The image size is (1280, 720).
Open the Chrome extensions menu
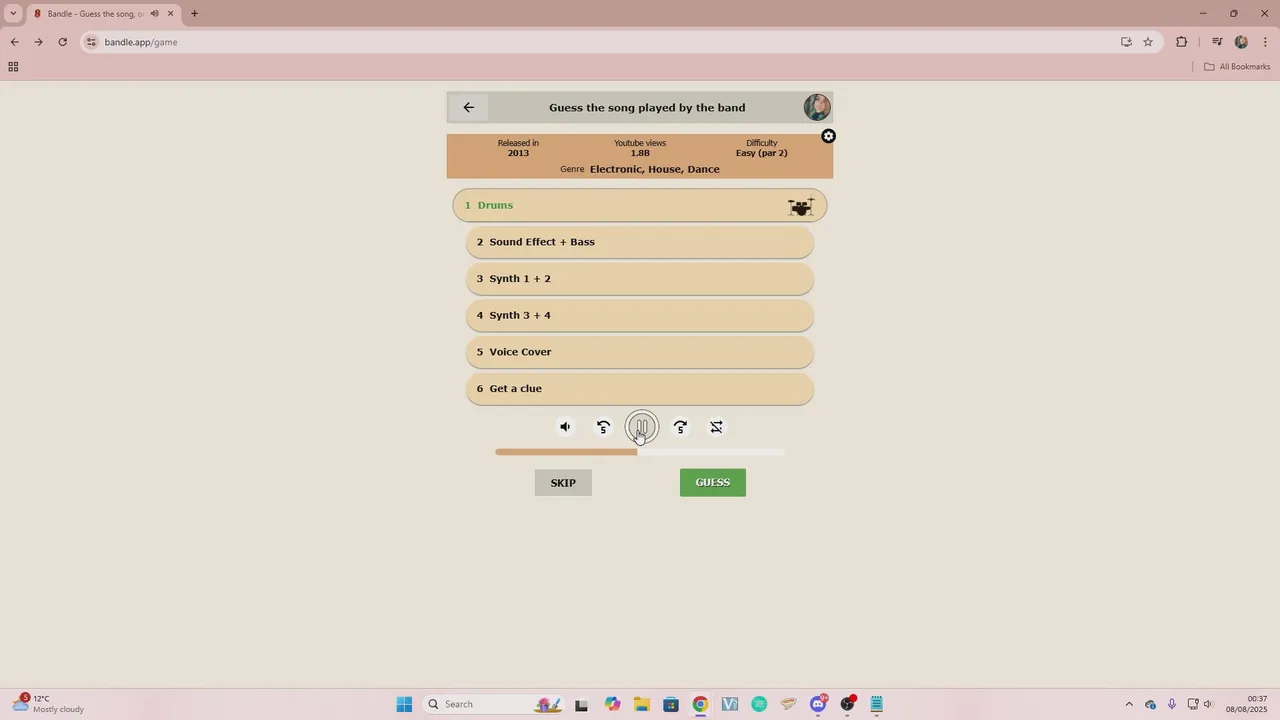[x=1182, y=42]
